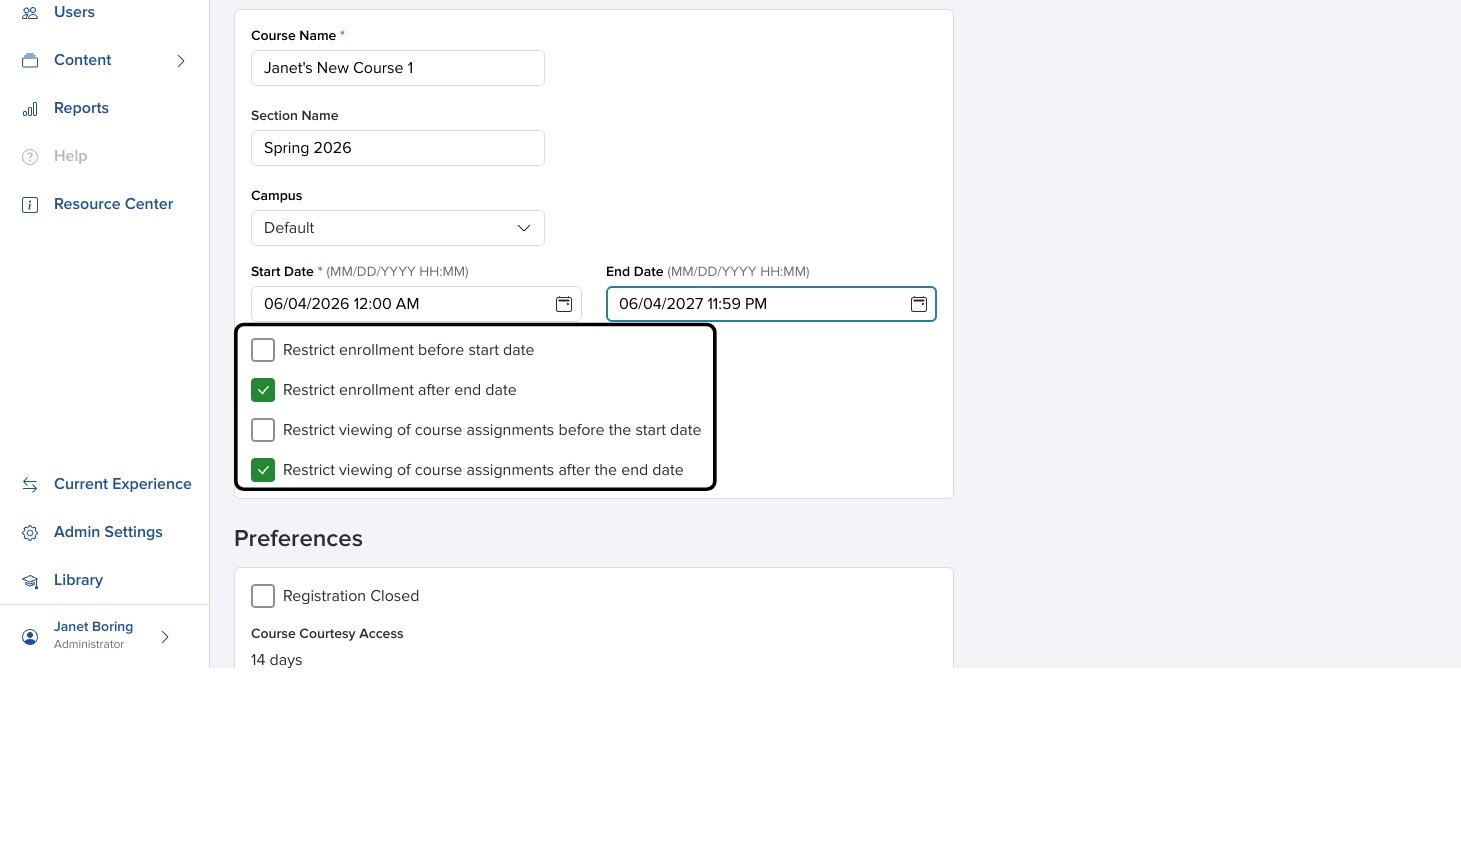The width and height of the screenshot is (1461, 842).
Task: Open the Reports section
Action: (81, 108)
